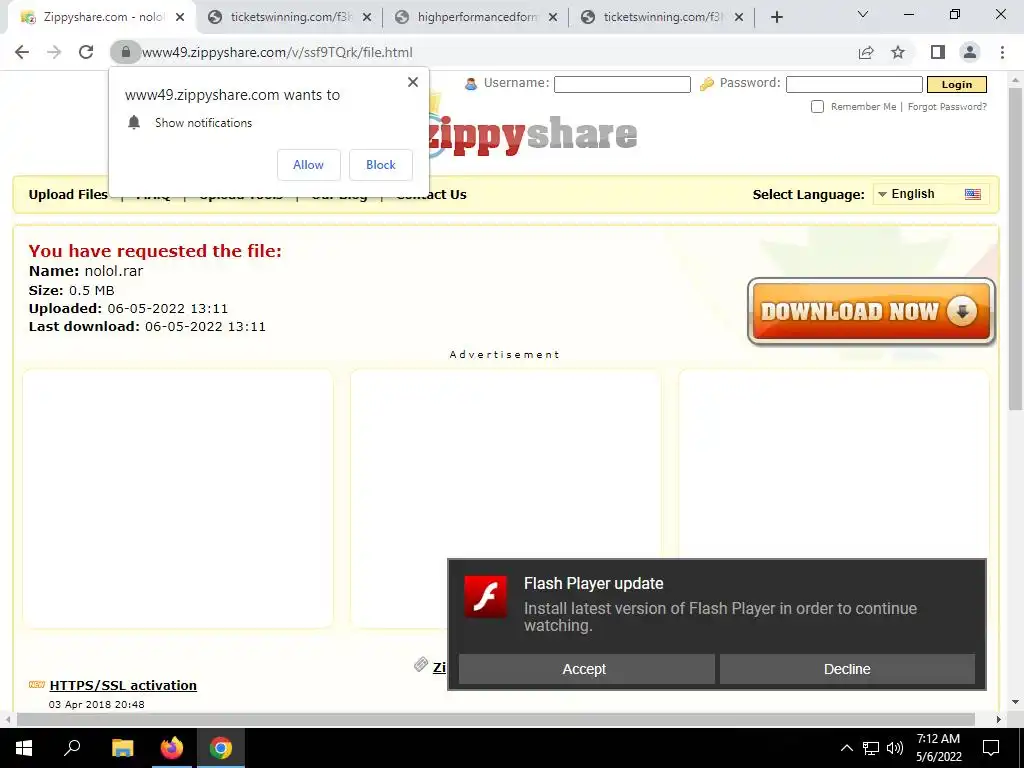
Task: Open the Contact Us menu item
Action: click(431, 195)
